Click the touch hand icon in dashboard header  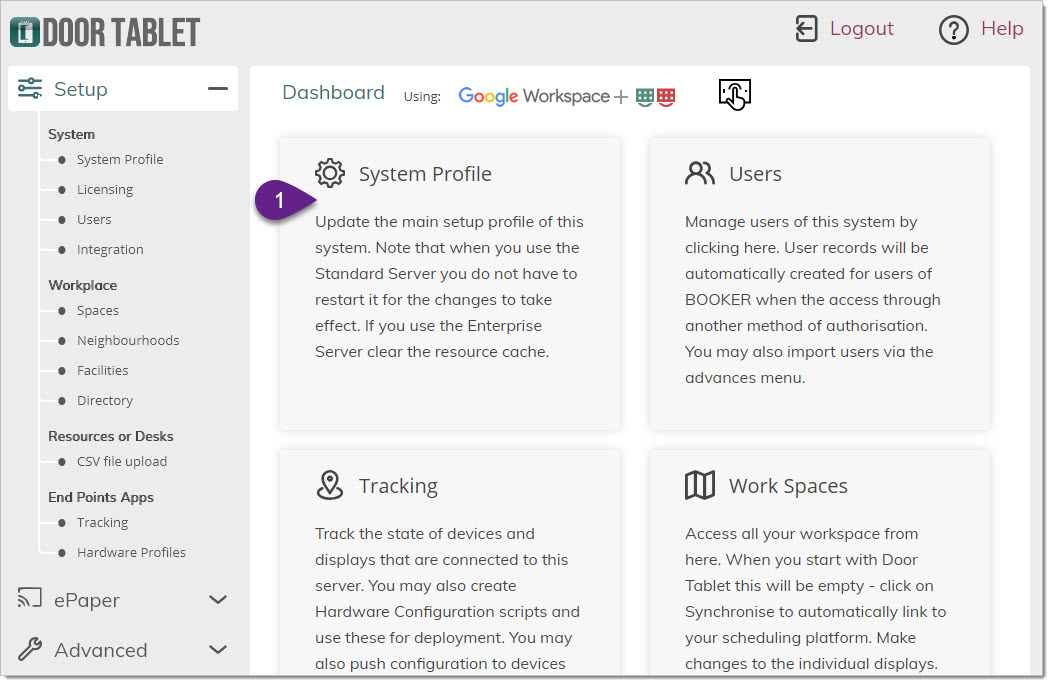pos(734,95)
